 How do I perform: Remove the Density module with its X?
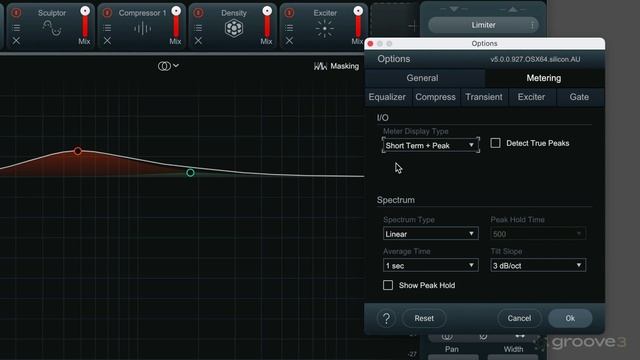tap(198, 41)
